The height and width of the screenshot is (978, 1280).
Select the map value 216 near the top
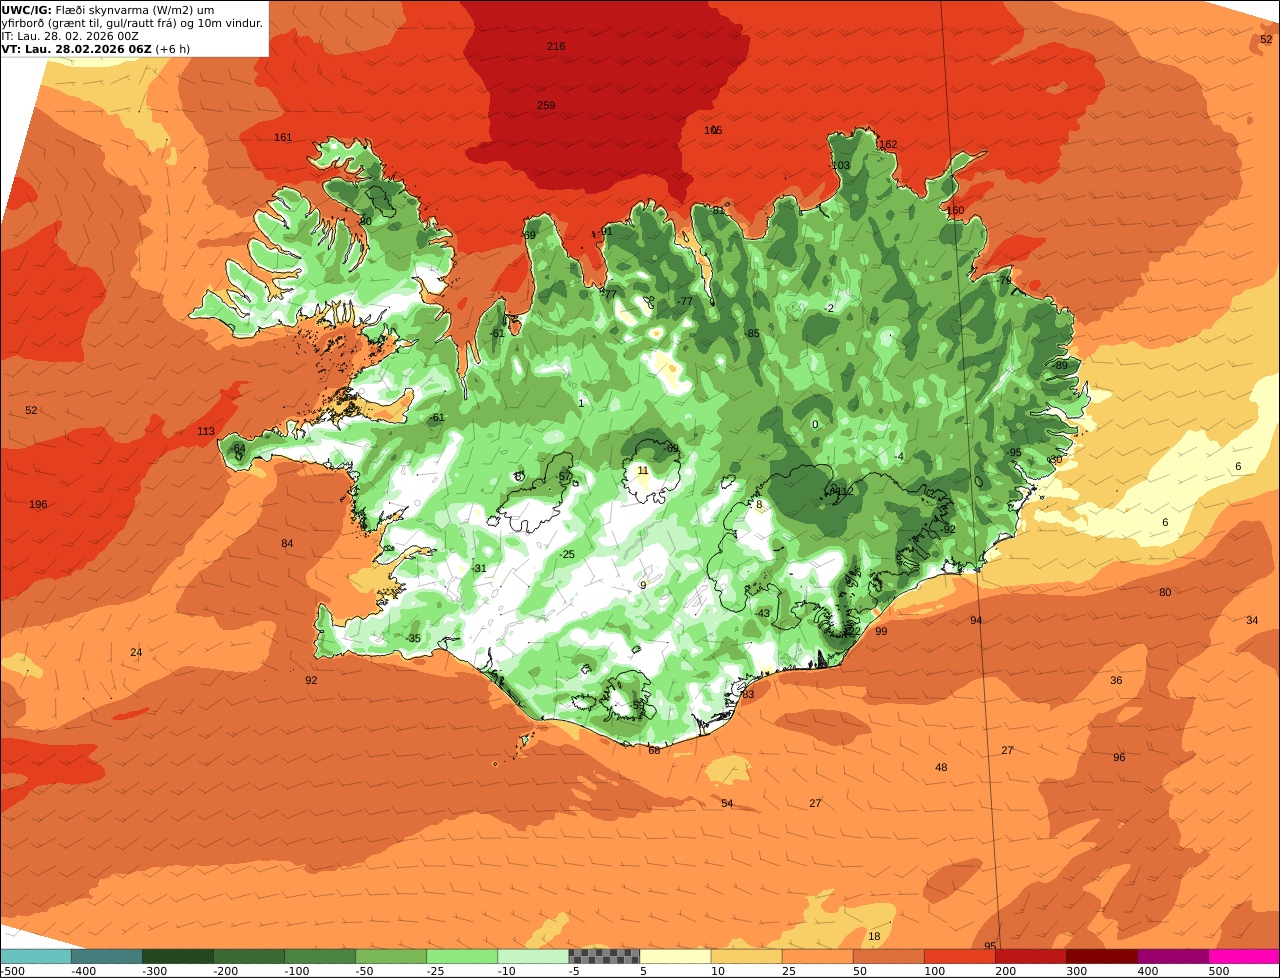tap(556, 47)
